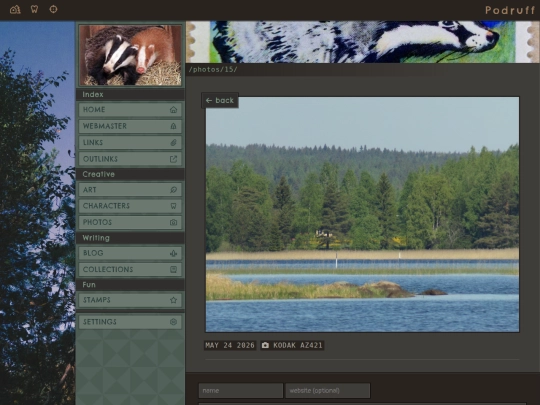Click the star icon beside STAMPS
The height and width of the screenshot is (405, 540).
click(173, 300)
